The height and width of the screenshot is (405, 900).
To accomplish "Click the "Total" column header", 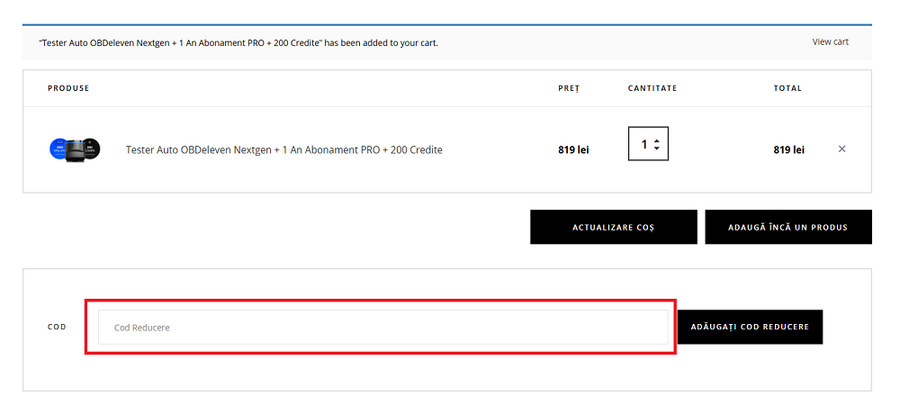I will coord(787,88).
